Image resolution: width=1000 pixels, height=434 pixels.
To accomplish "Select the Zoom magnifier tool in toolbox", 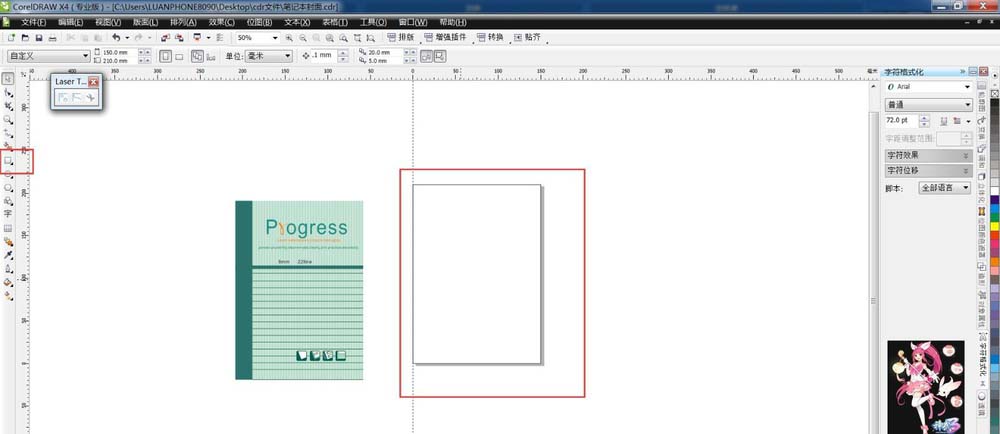I will click(9, 119).
